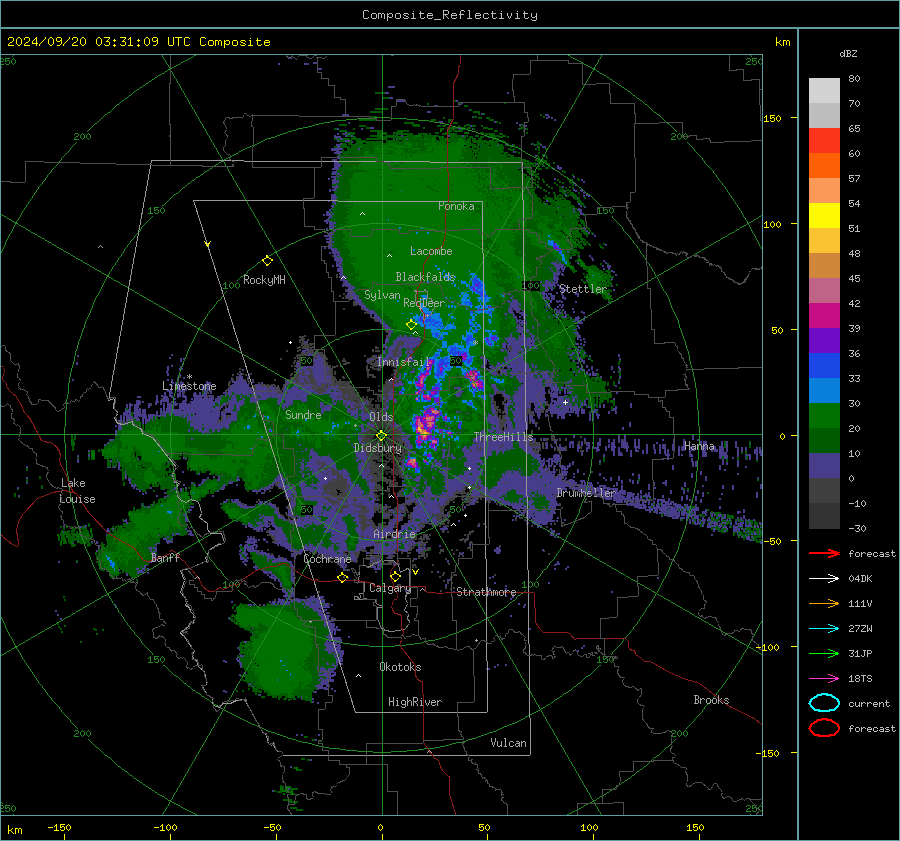Click the RockyMH label
Screen dimensions: 900x841
click(x=264, y=280)
